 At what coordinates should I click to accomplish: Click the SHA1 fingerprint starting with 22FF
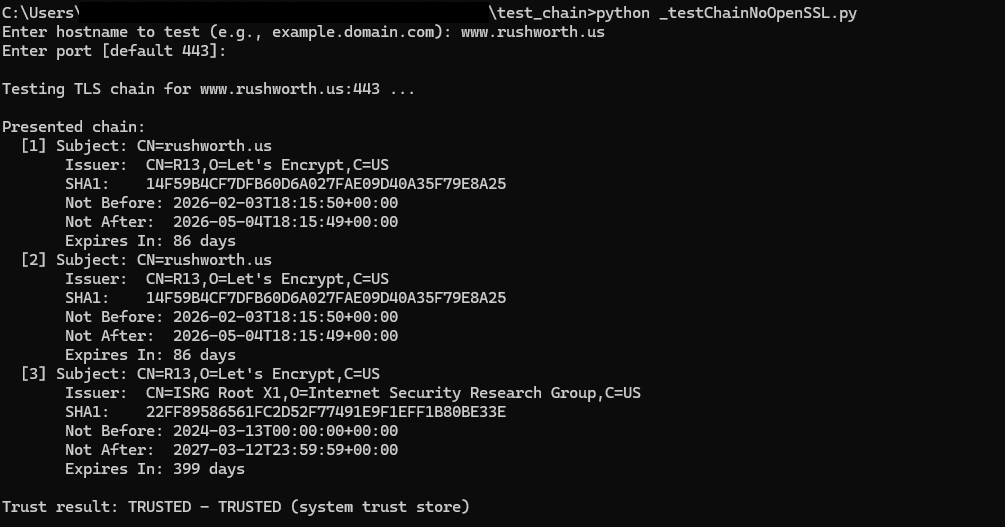[x=326, y=412]
